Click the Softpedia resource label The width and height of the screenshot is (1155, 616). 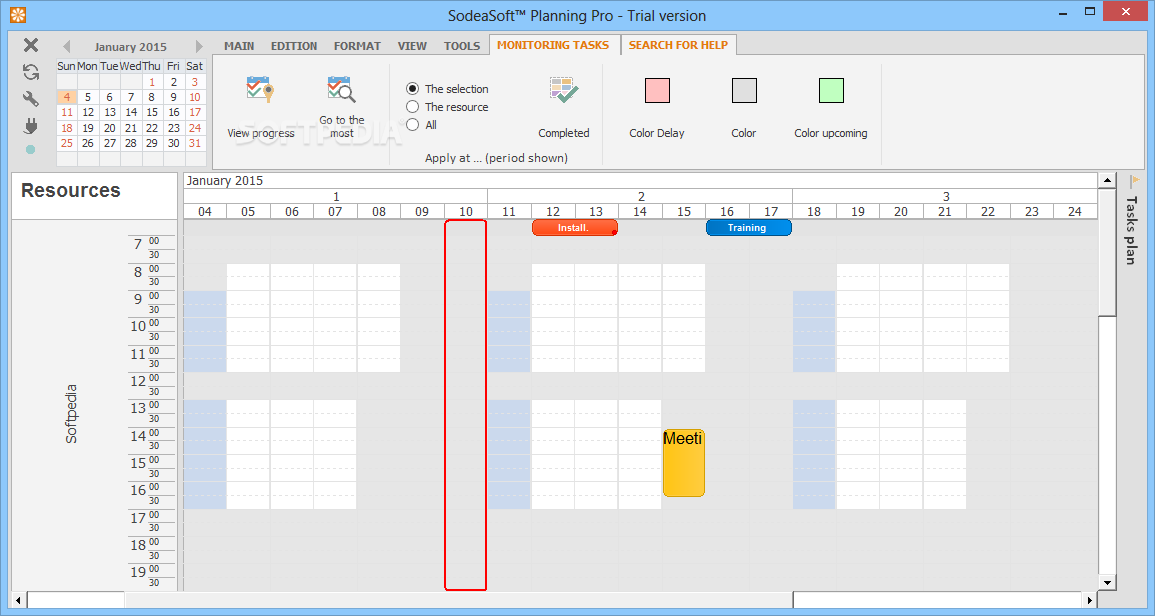pyautogui.click(x=71, y=413)
